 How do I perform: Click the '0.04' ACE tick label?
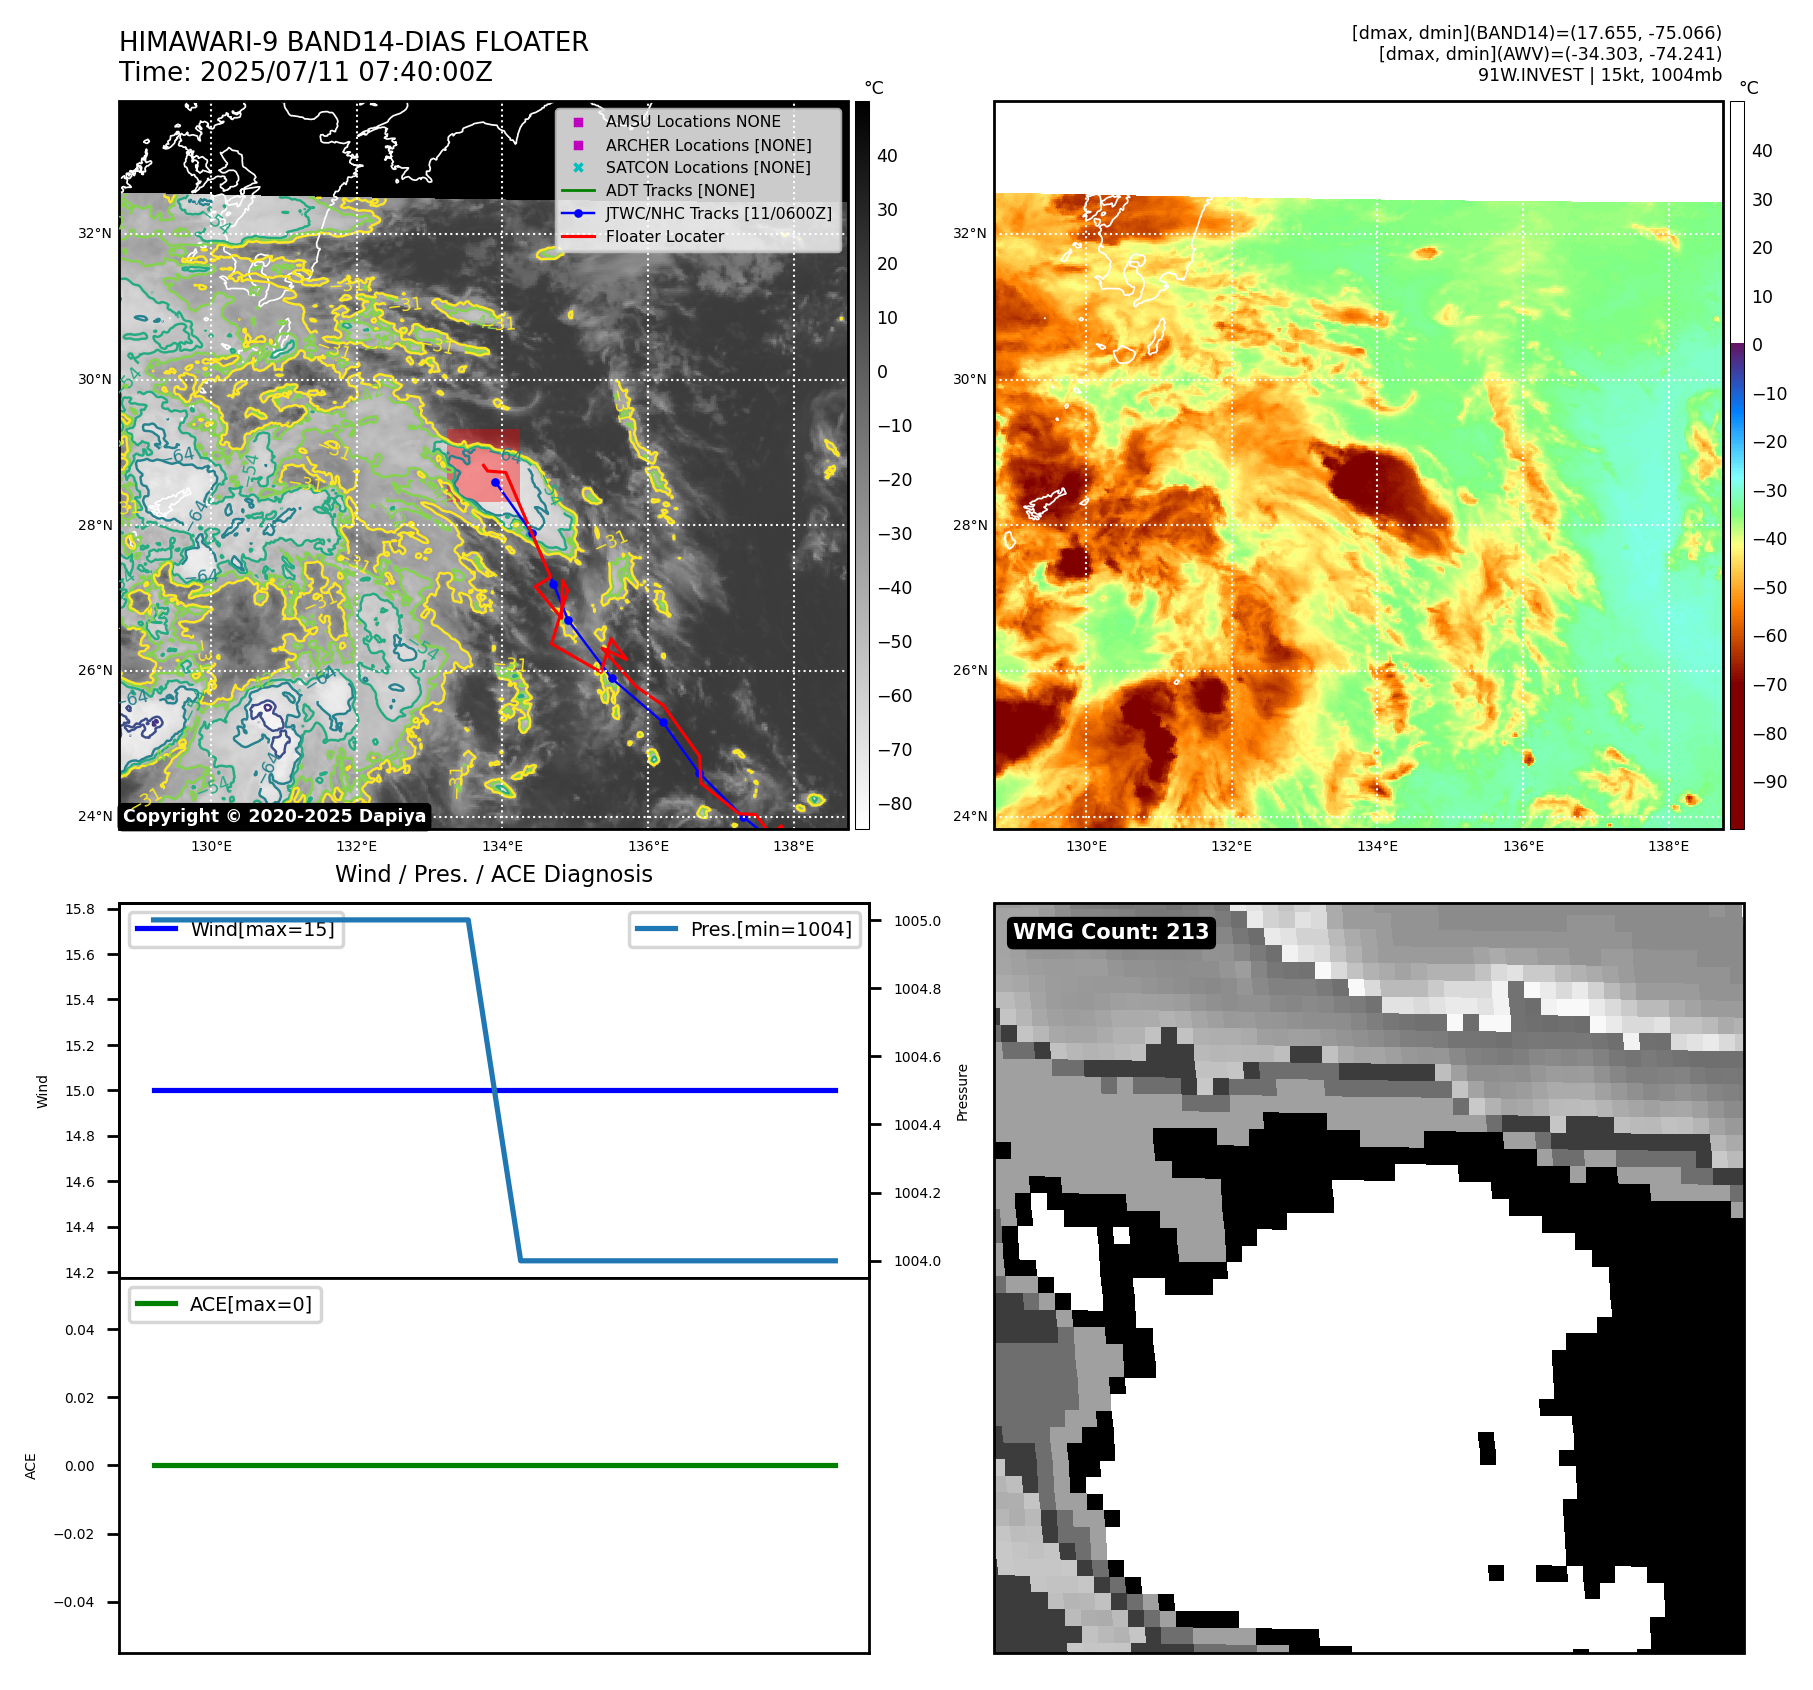(80, 1330)
